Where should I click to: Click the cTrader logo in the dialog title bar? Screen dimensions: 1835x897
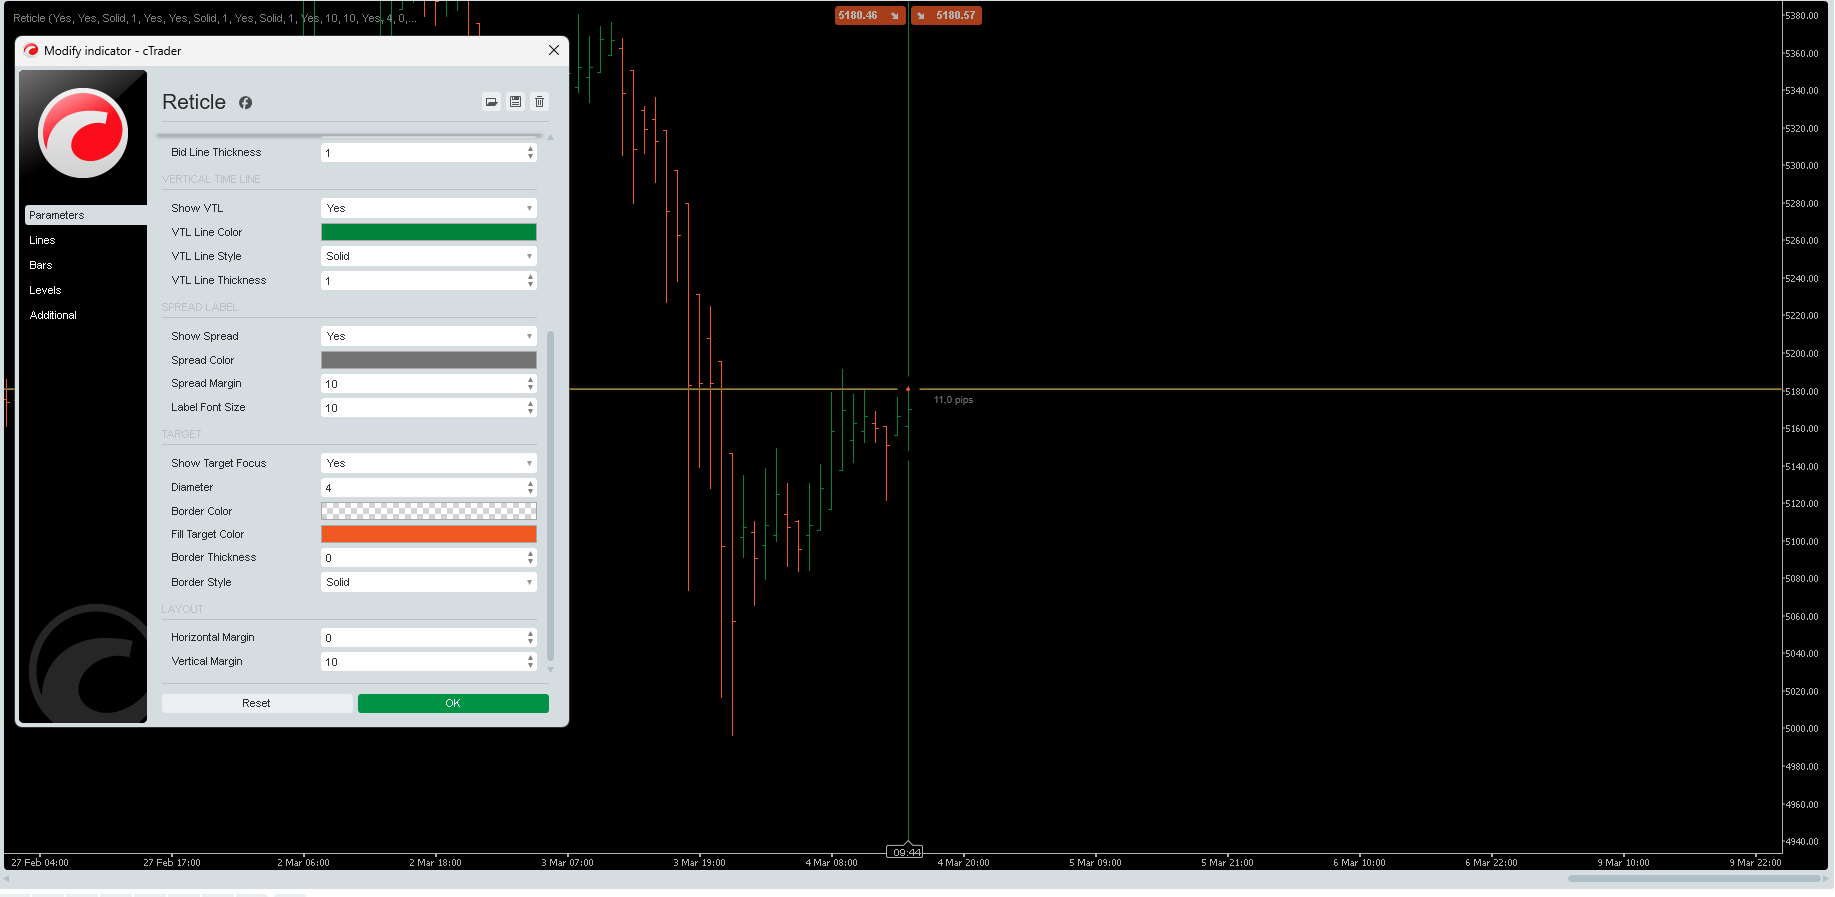pos(31,51)
